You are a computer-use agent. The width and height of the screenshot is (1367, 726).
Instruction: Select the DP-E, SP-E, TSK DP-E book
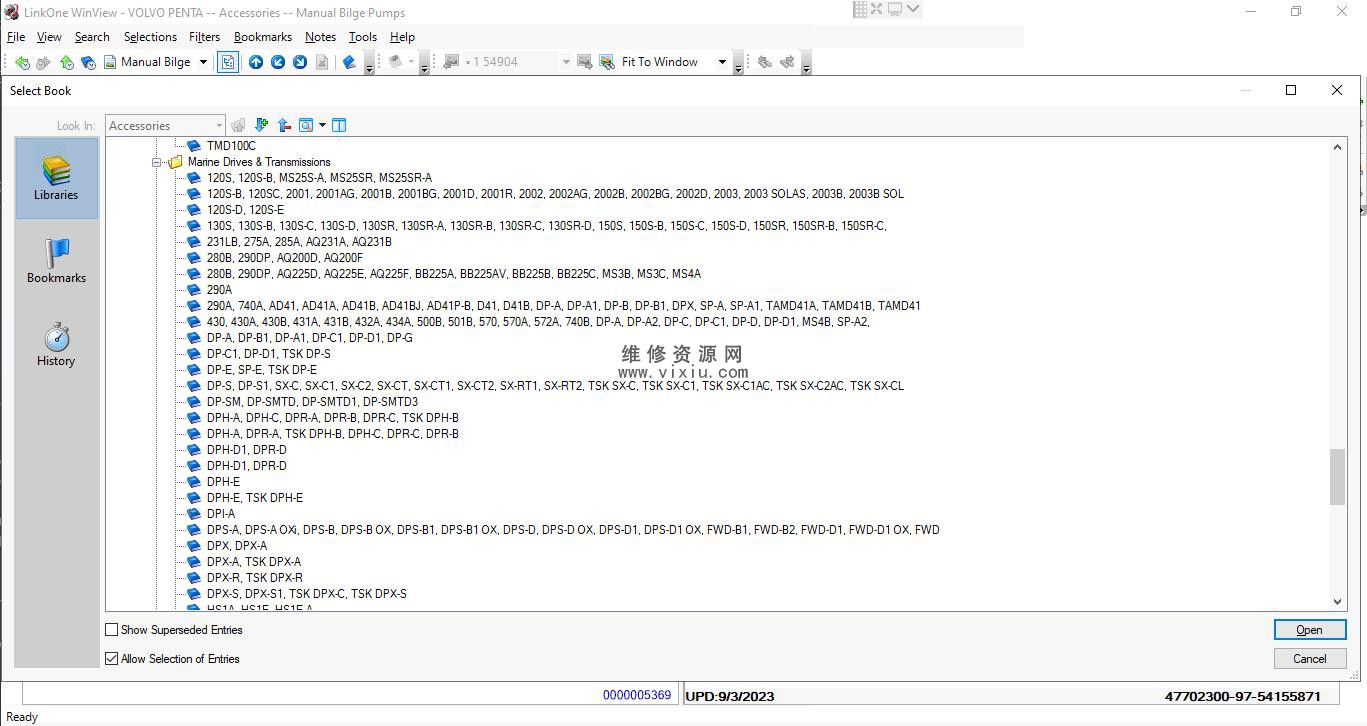(x=262, y=370)
